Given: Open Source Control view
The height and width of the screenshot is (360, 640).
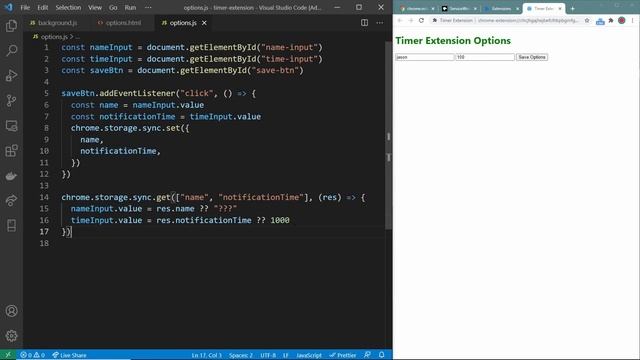Looking at the screenshot, I should pyautogui.click(x=11, y=100).
